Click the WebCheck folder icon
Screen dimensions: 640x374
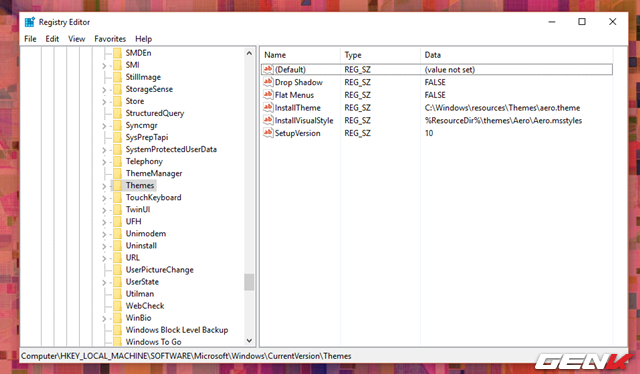(117, 306)
